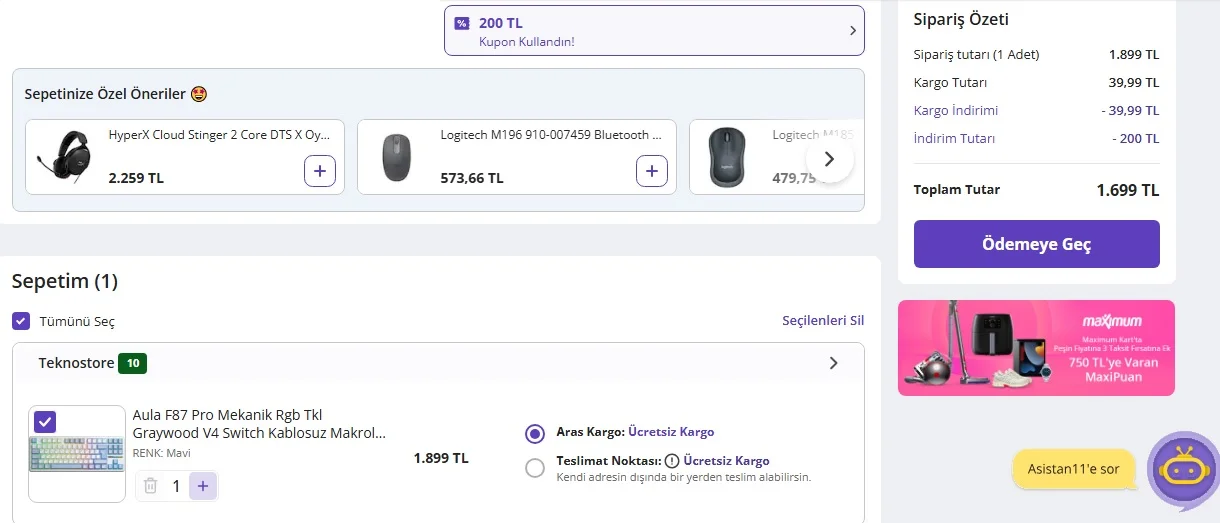
Task: Expand the Teknostore seller chevron
Action: pos(834,363)
